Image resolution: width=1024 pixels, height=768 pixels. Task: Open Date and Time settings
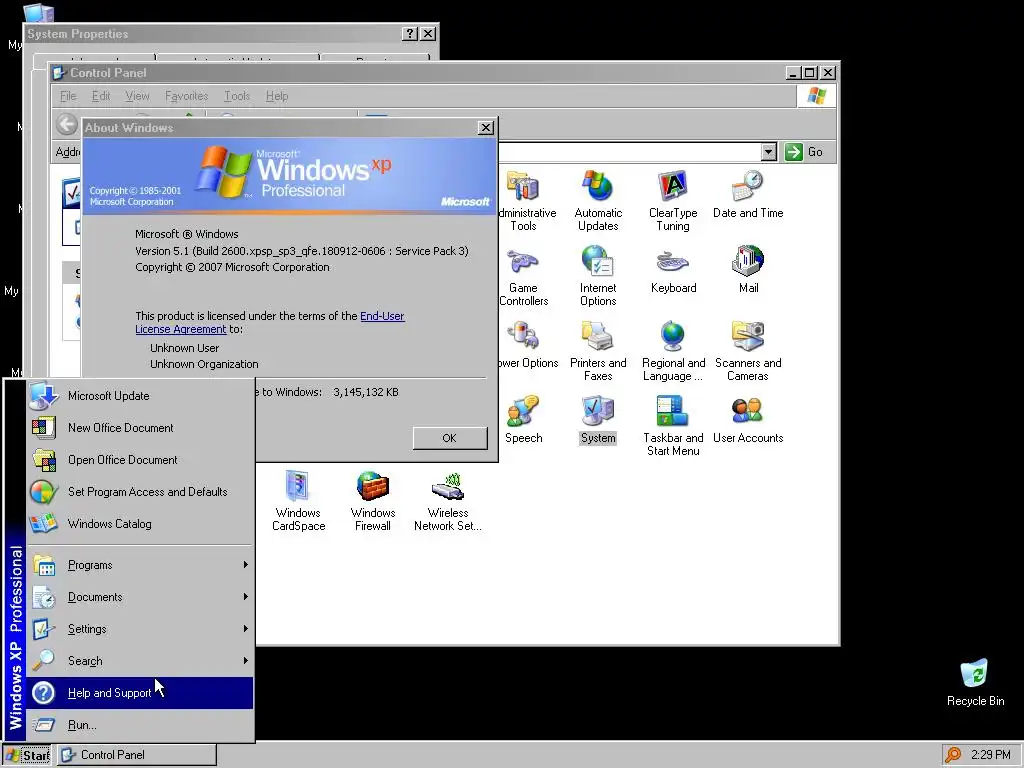coord(748,194)
